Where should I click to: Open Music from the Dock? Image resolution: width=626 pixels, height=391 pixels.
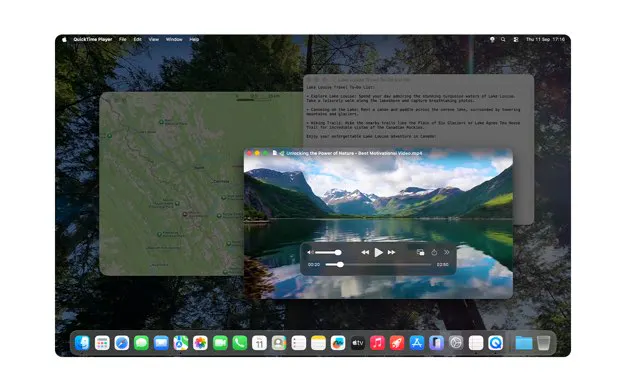click(x=377, y=343)
